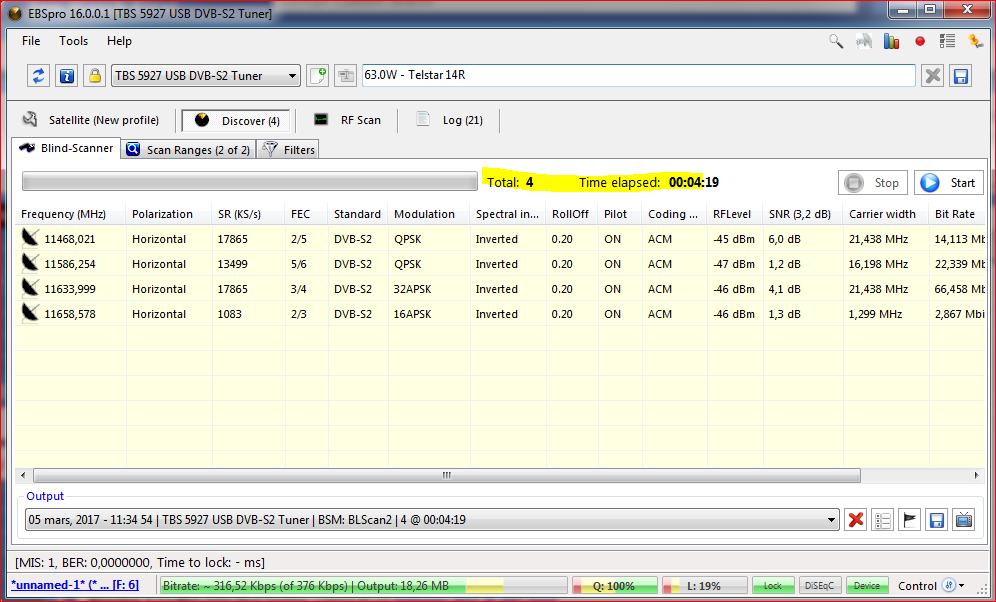
Task: Click the magnifier search icon at top right
Action: point(836,41)
